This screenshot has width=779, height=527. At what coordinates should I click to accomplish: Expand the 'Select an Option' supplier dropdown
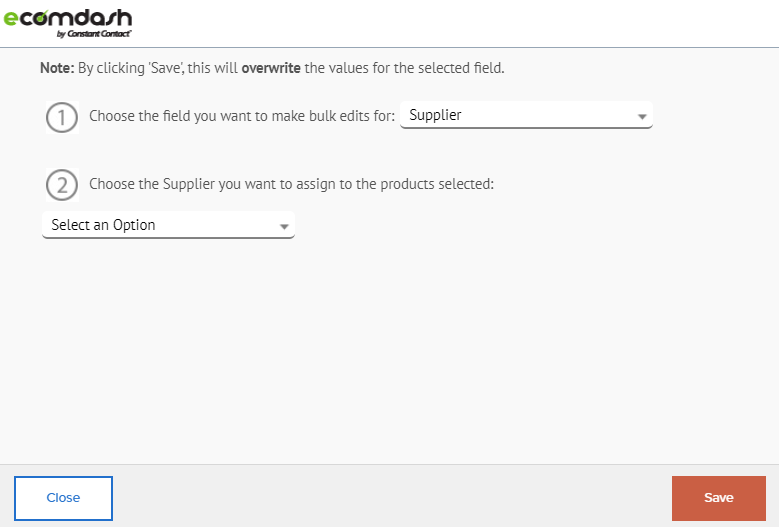click(x=168, y=225)
